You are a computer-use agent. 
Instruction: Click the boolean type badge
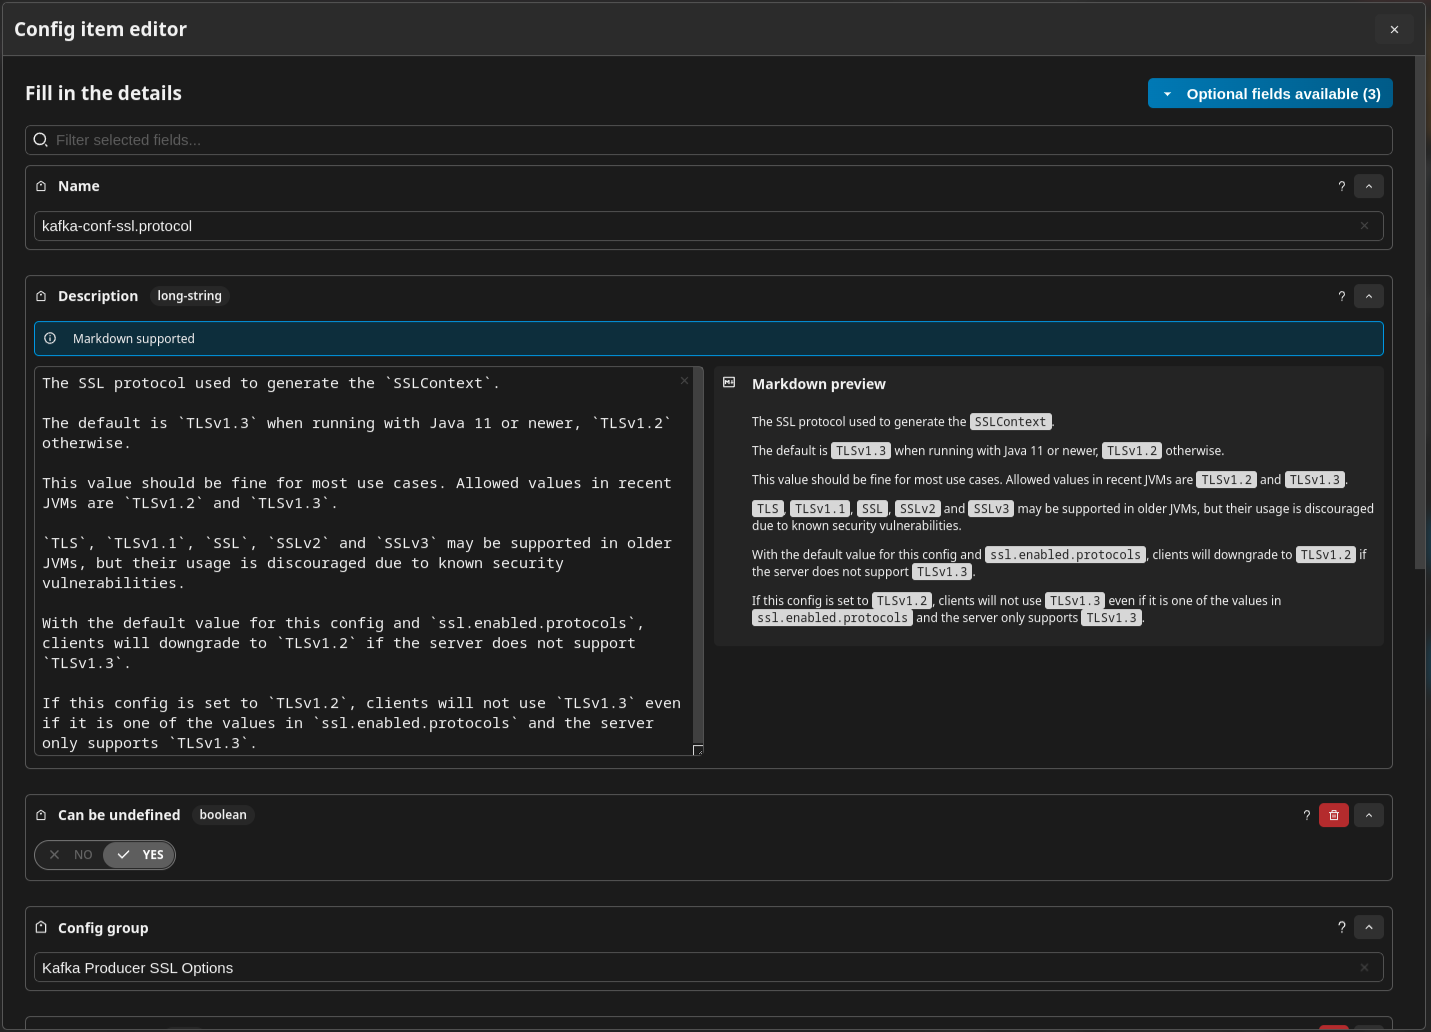pos(223,815)
